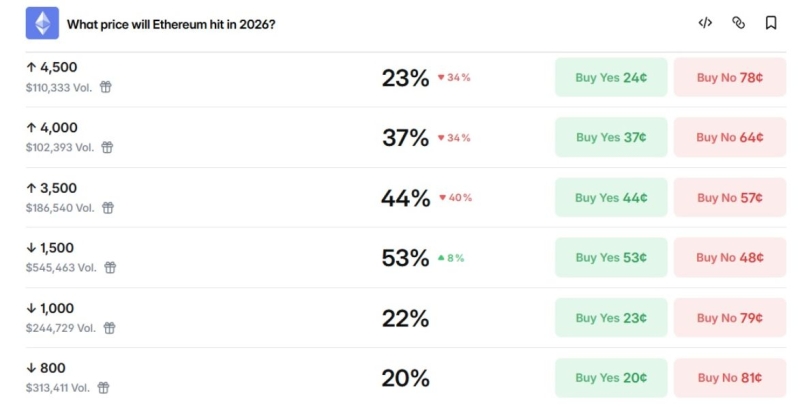
Task: Click gift icon in ↑ 4,000 row
Action: [107, 147]
